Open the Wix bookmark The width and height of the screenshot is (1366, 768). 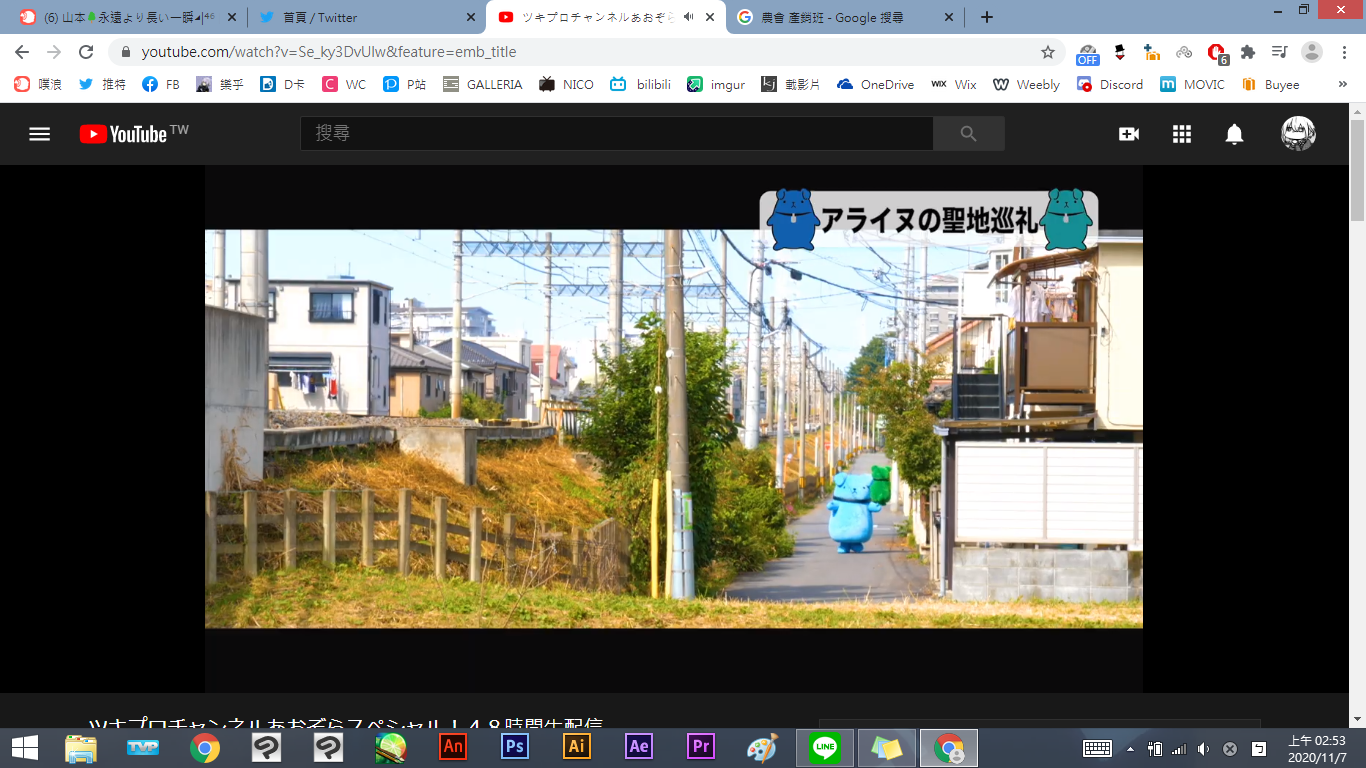(x=954, y=85)
